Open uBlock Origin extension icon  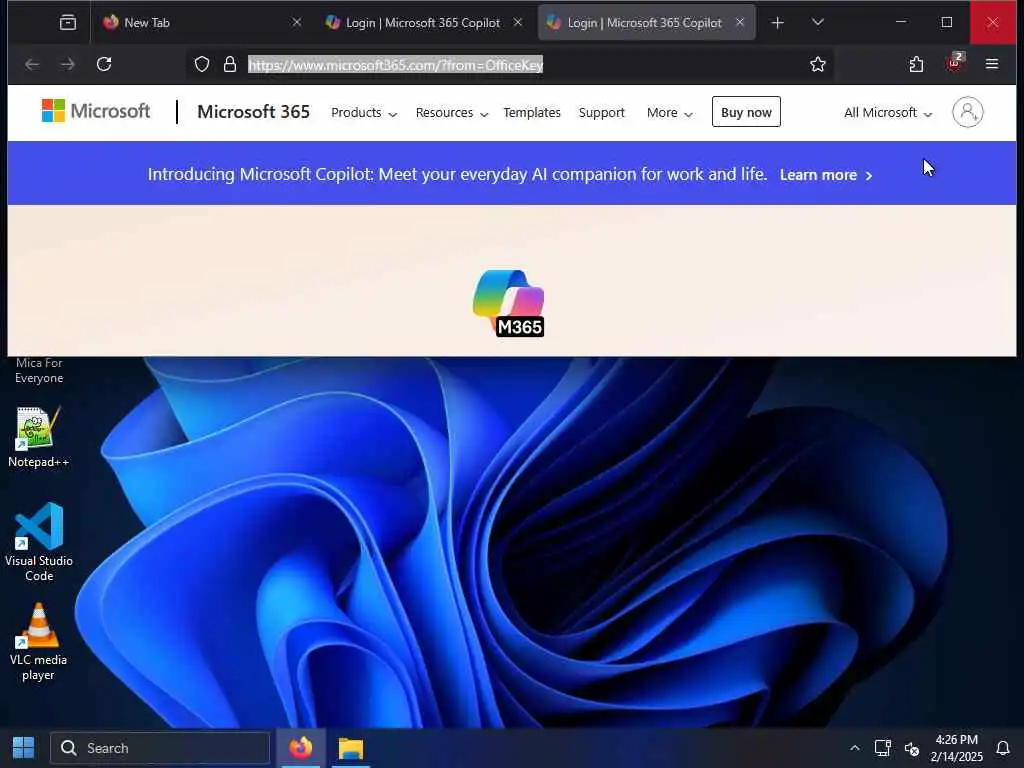[x=954, y=63]
